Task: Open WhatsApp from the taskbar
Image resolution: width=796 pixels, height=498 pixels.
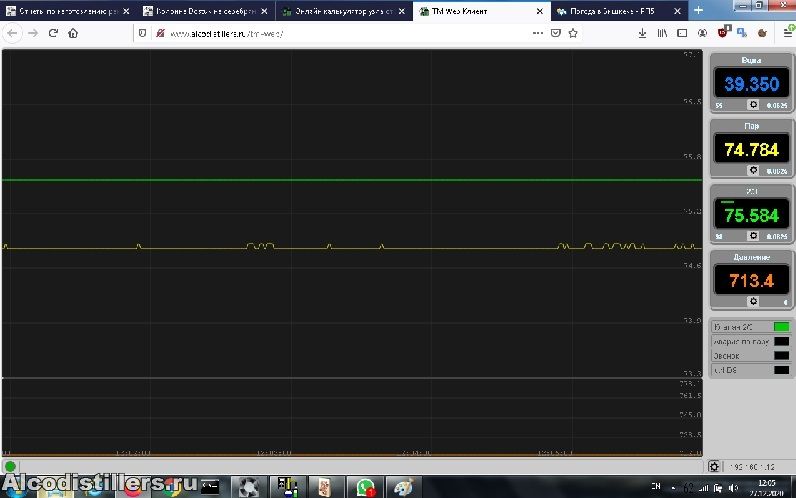Action: [x=364, y=487]
